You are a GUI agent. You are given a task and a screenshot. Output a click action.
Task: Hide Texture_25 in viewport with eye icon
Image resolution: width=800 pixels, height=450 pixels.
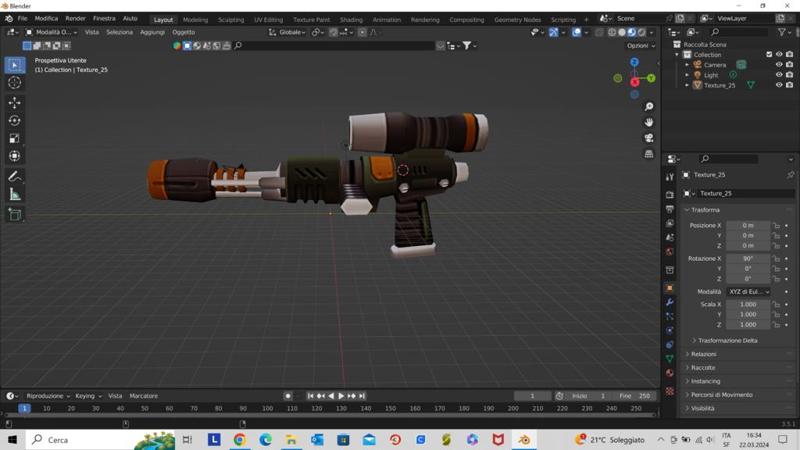point(779,85)
